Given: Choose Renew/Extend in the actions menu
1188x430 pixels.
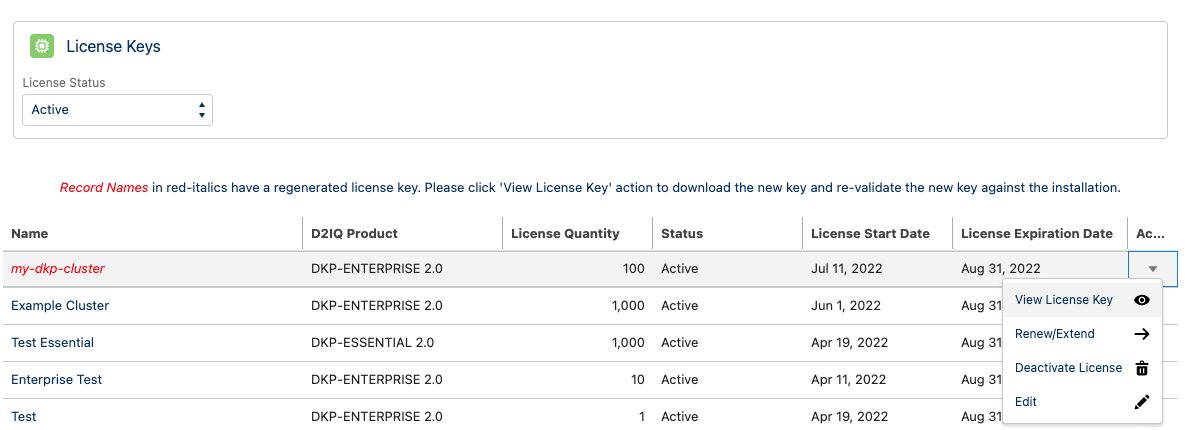Looking at the screenshot, I should (1082, 334).
